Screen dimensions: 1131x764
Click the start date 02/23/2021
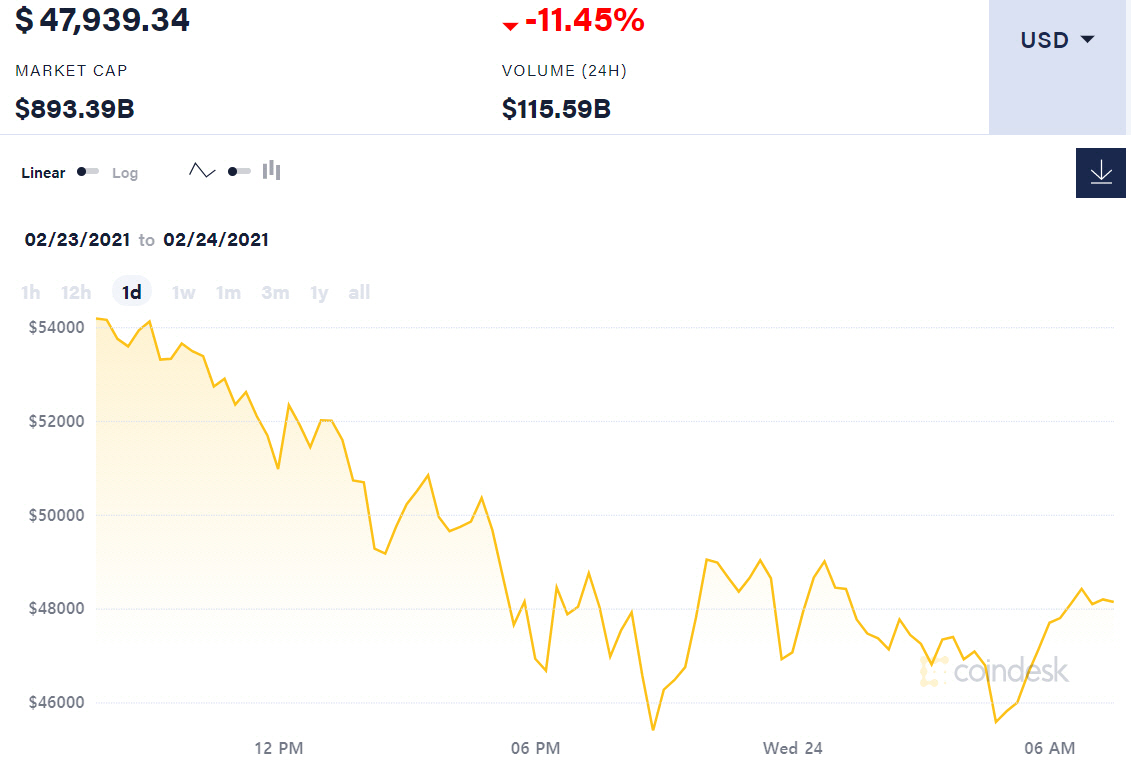(x=78, y=240)
